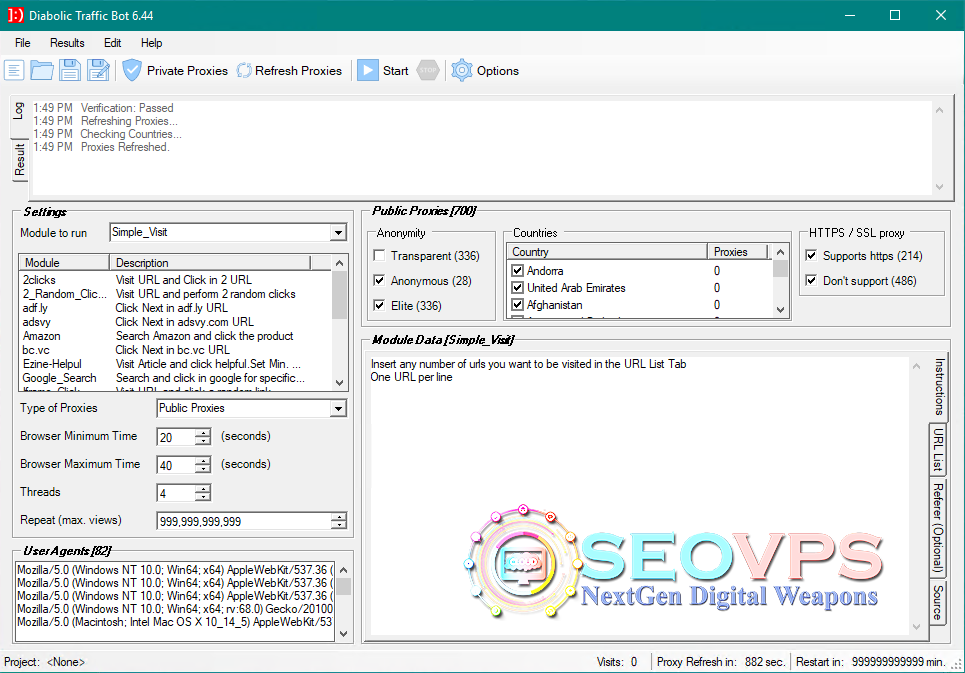This screenshot has height=673, width=965.
Task: Uncheck the Andorra country checkbox
Action: [518, 271]
